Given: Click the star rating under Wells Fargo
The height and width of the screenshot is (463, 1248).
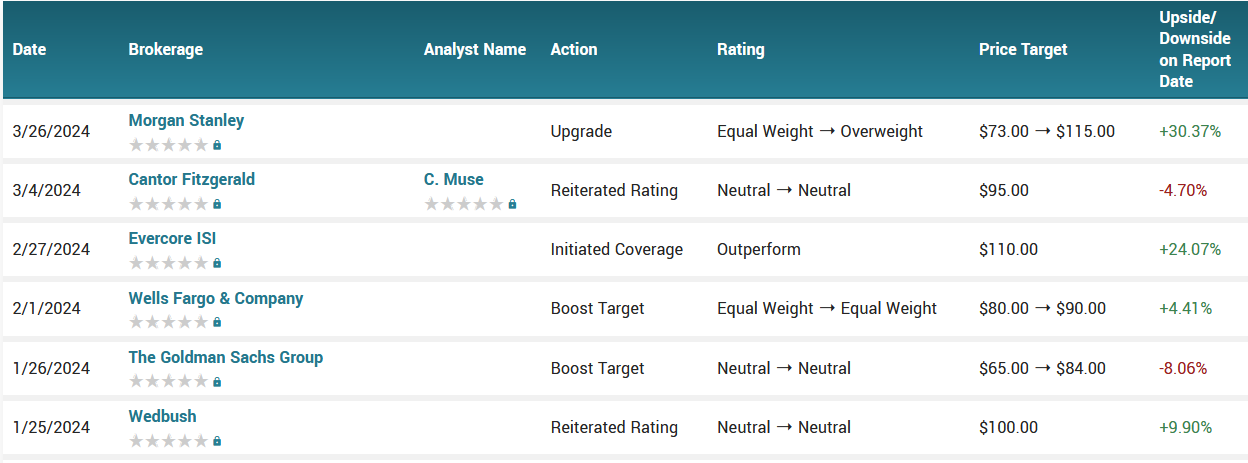Looking at the screenshot, I should point(169,322).
